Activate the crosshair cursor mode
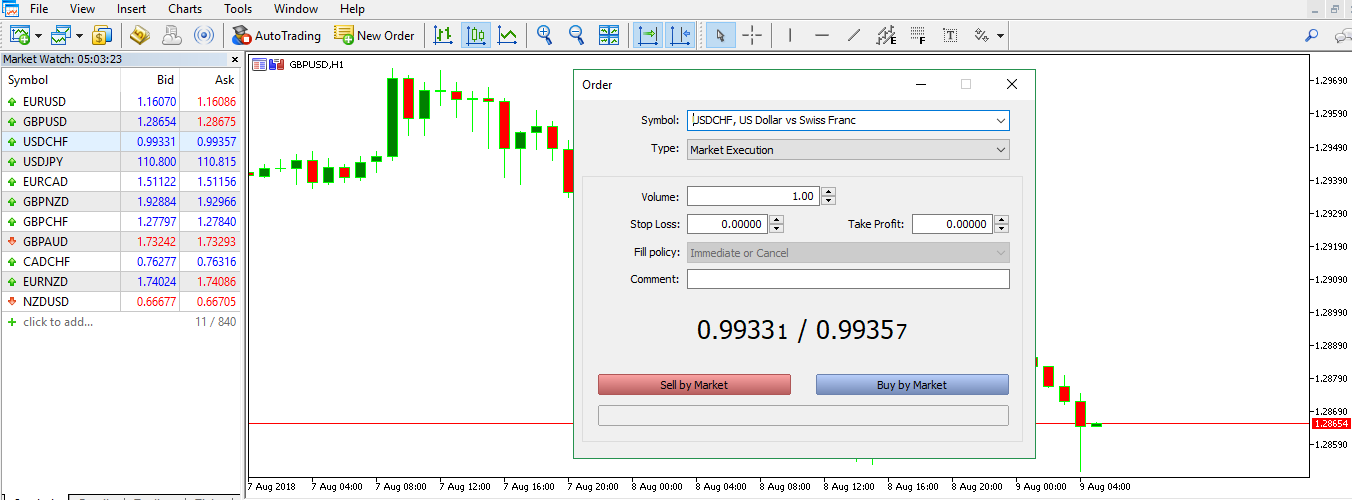The width and height of the screenshot is (1352, 500). (x=753, y=35)
